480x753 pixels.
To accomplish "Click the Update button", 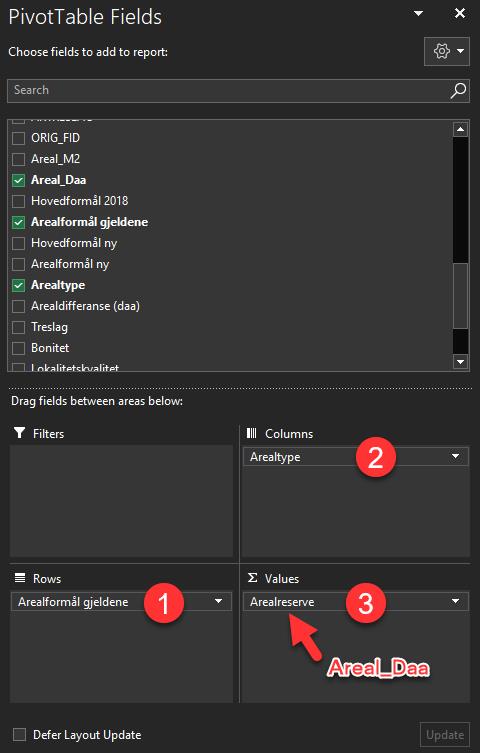I will click(445, 735).
